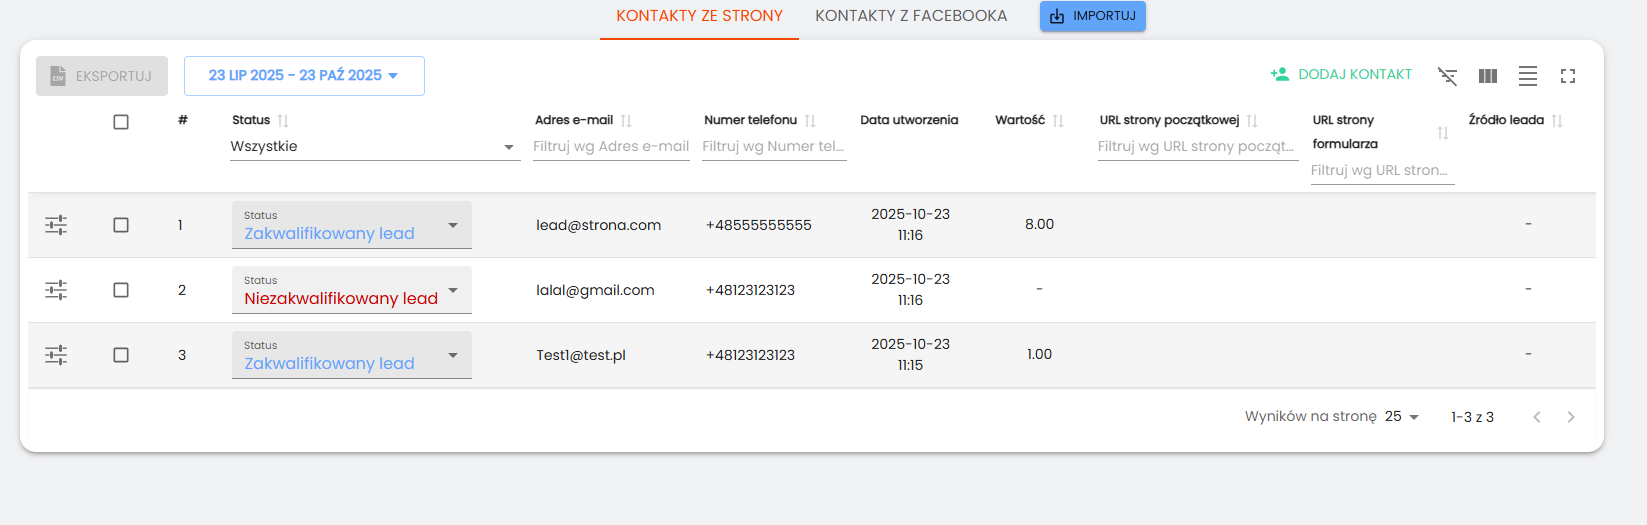Open the column visibility icon
Image resolution: width=1647 pixels, height=525 pixels.
click(x=1487, y=76)
